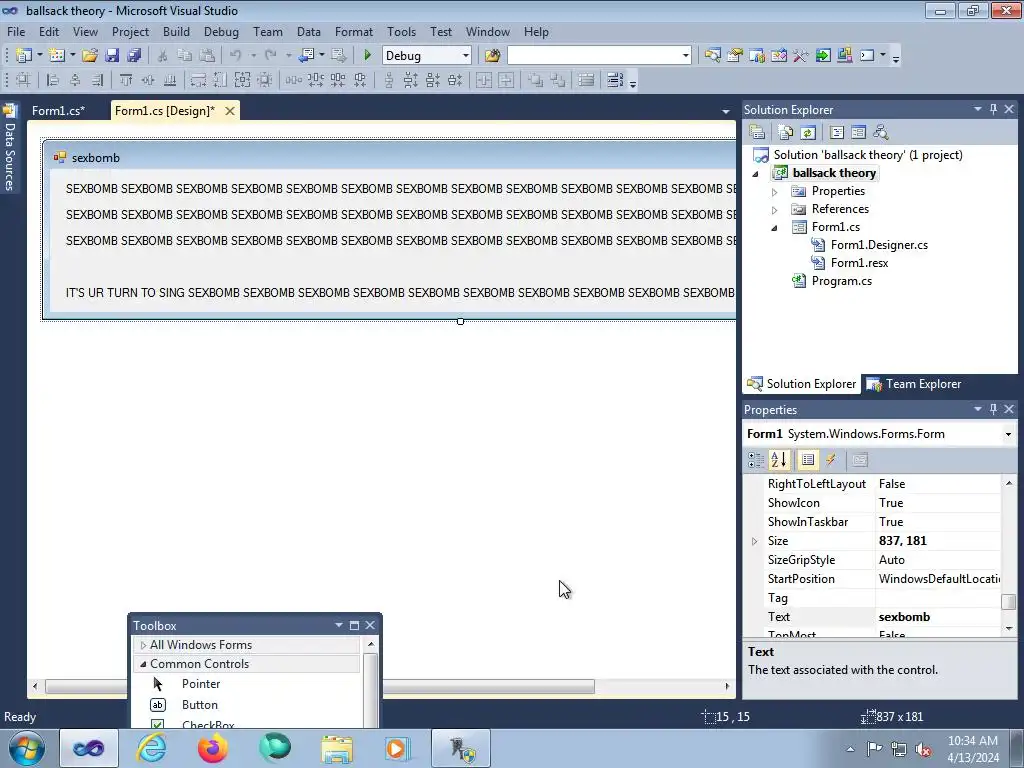Click the Properties icon in Solution Explorer toolbar
The height and width of the screenshot is (768, 1024).
(757, 133)
